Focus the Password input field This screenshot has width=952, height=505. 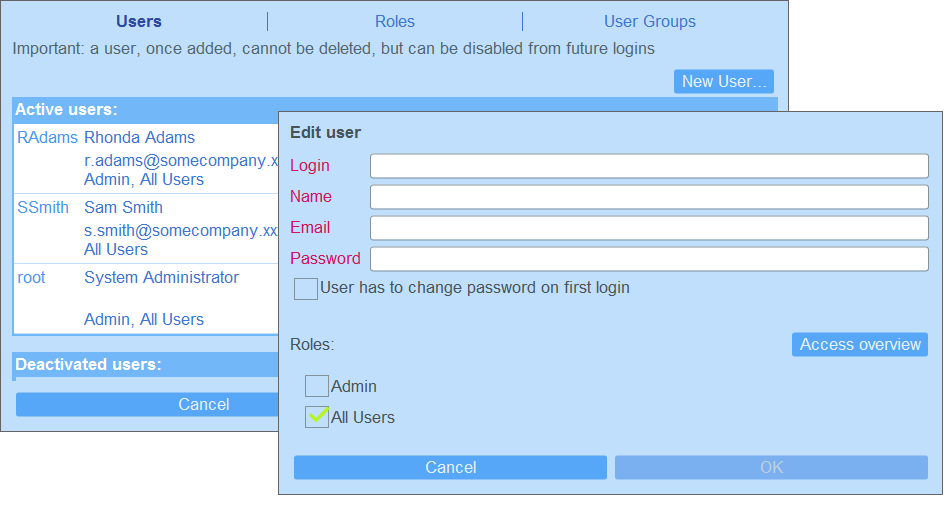648,259
